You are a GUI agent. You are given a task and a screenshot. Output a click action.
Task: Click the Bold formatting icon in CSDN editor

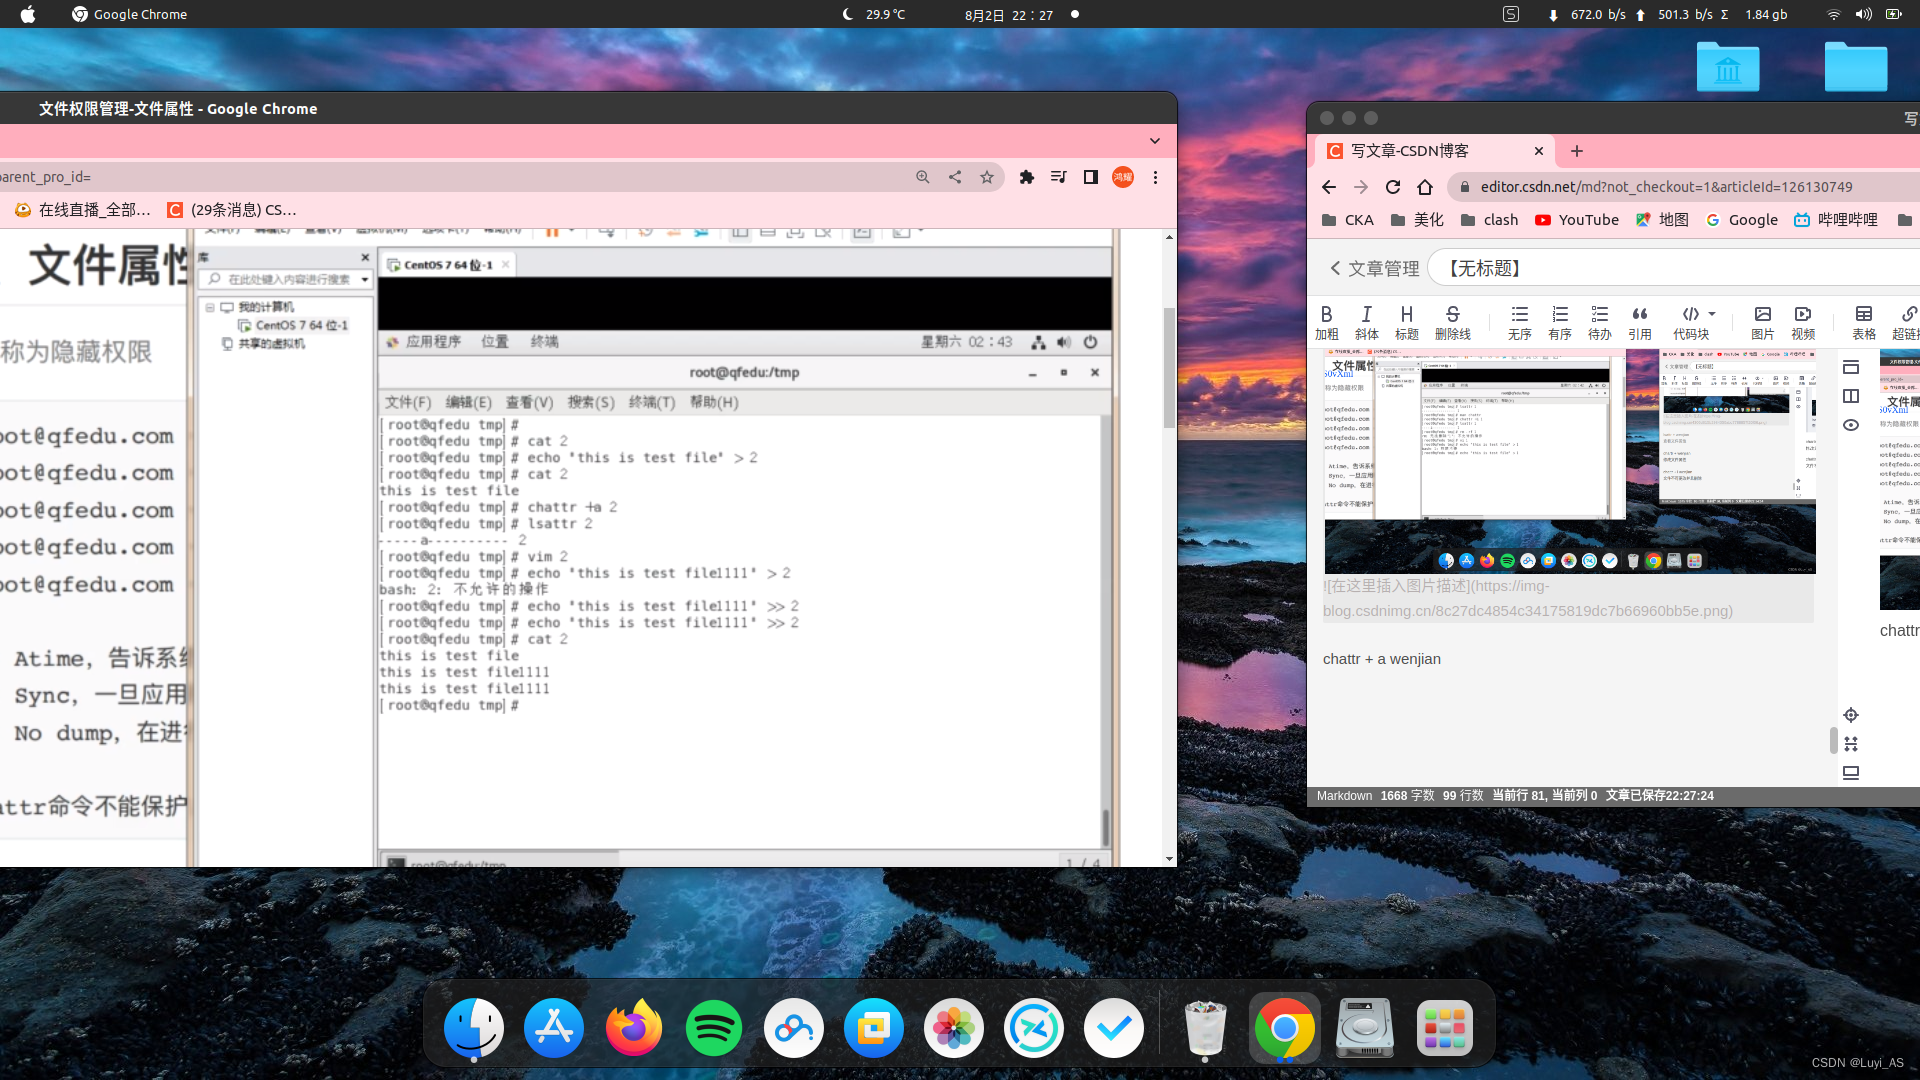1328,314
